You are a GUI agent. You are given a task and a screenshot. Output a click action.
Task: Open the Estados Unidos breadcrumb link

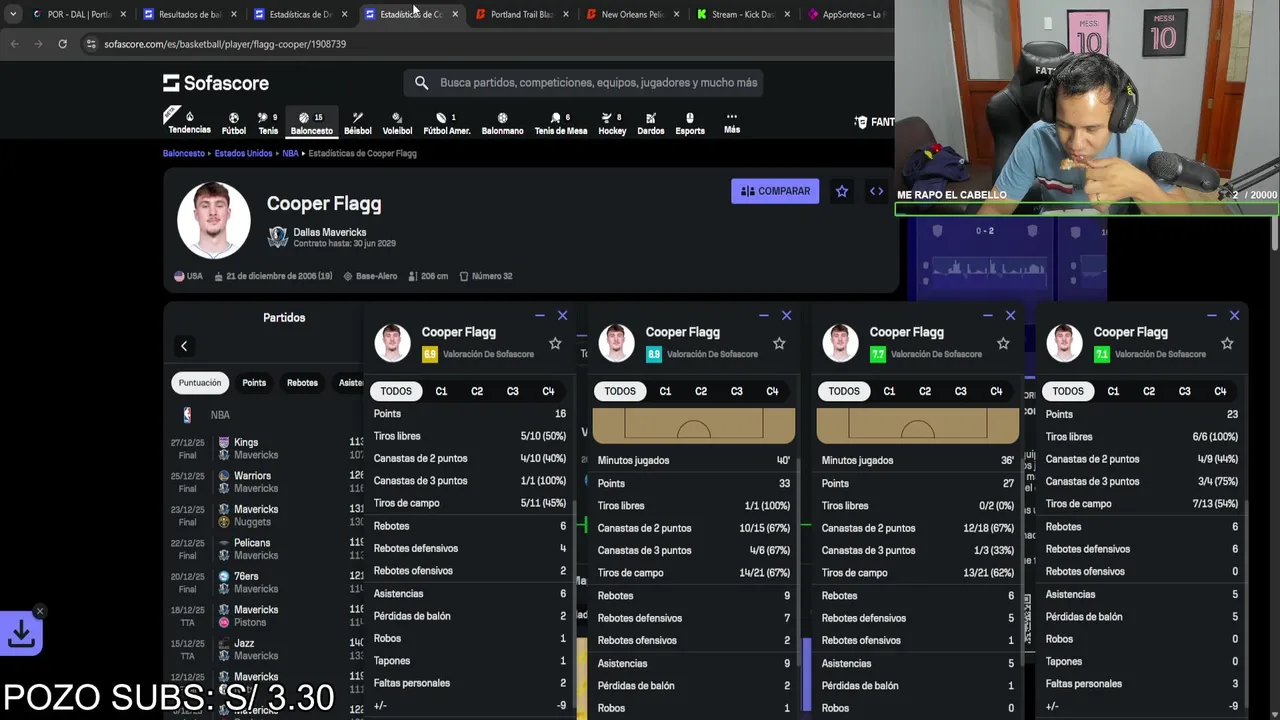tap(243, 153)
